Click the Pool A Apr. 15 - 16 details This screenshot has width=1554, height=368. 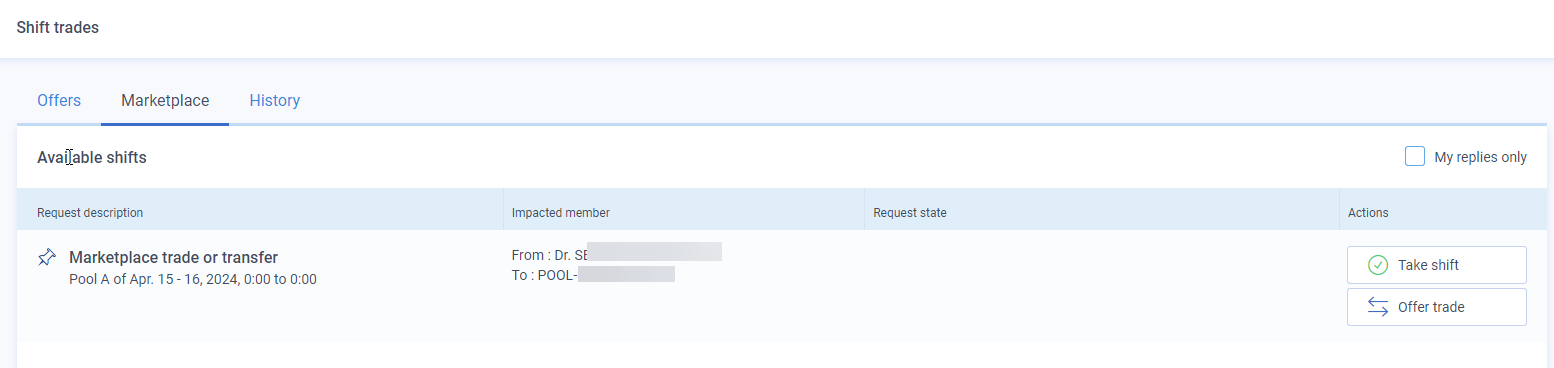[193, 279]
